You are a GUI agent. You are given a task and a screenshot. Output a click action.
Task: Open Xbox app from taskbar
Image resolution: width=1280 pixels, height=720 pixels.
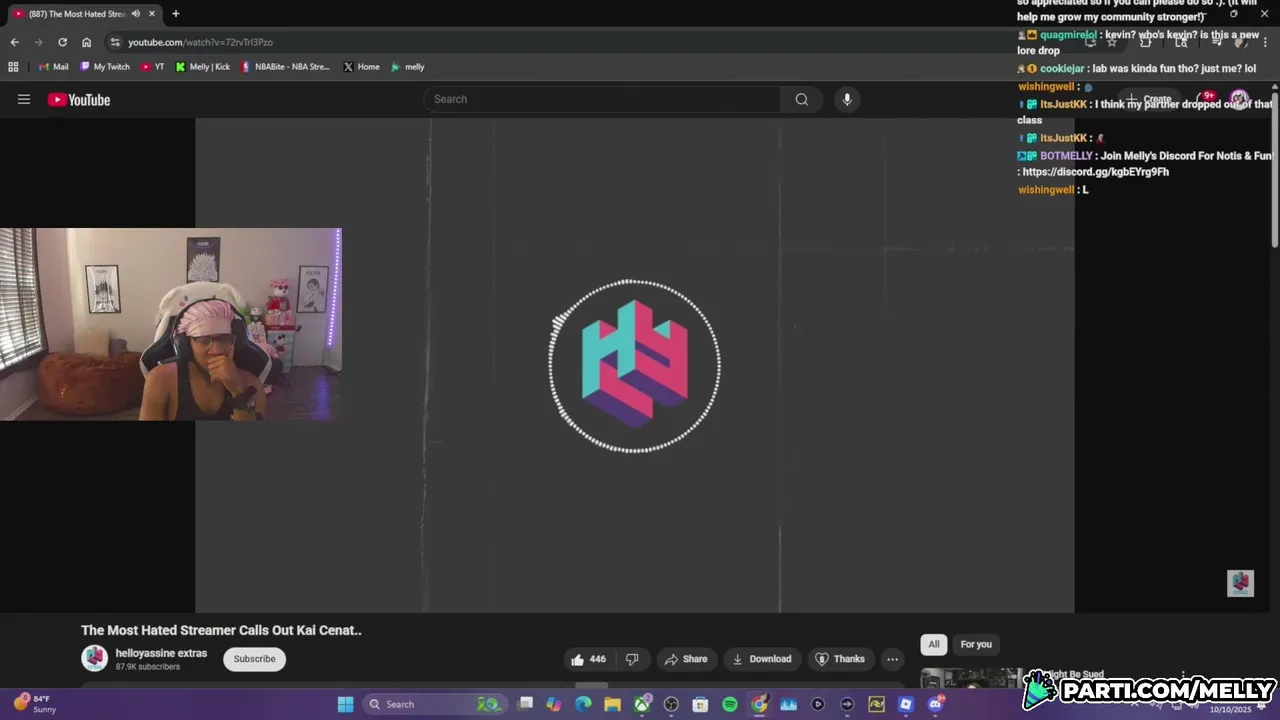642,704
